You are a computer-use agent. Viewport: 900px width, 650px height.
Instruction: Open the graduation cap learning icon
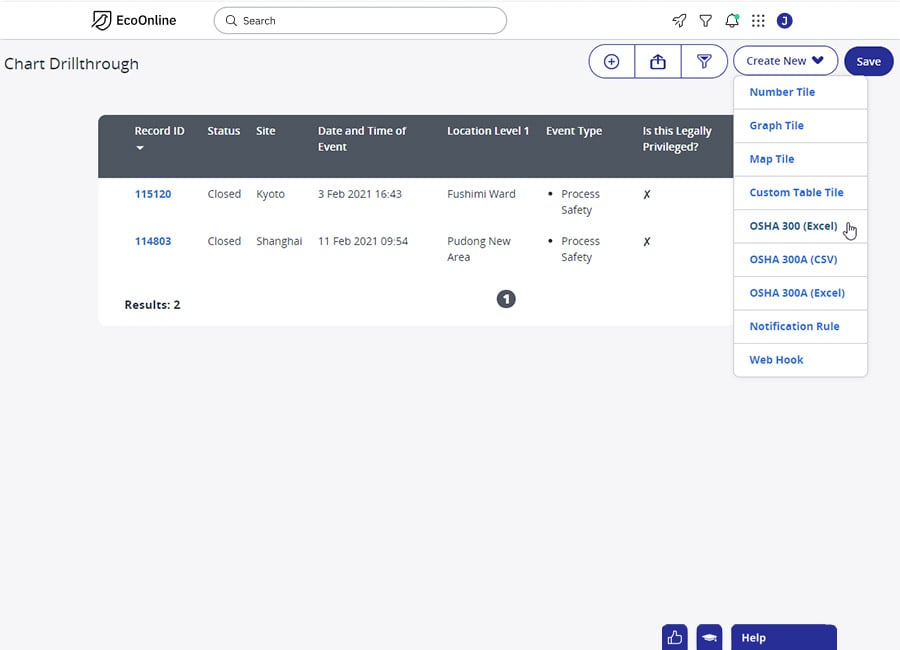click(709, 637)
